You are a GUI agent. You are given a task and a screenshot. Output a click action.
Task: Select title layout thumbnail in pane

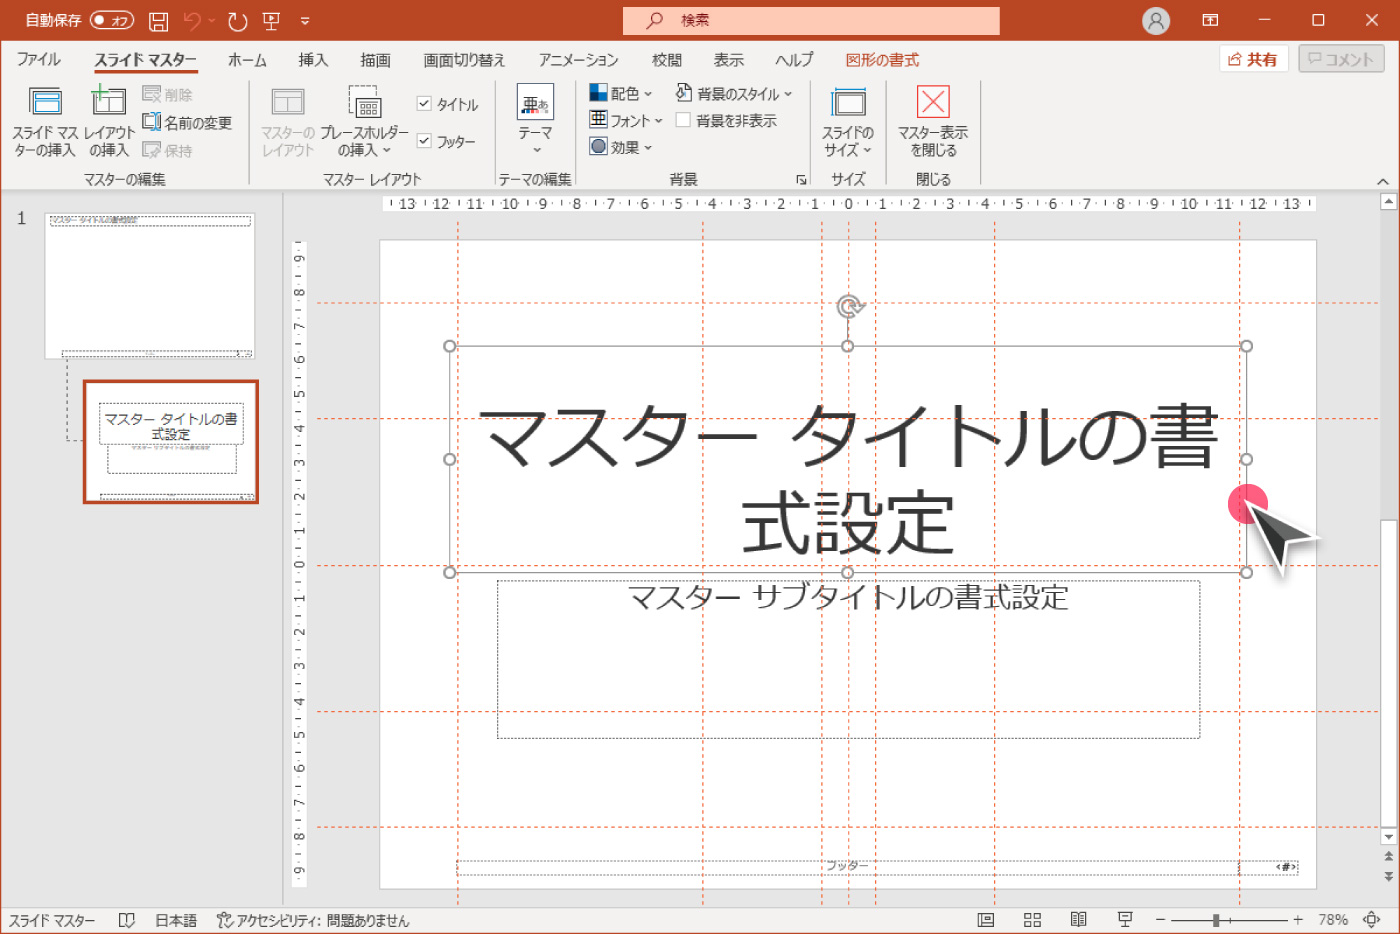171,441
